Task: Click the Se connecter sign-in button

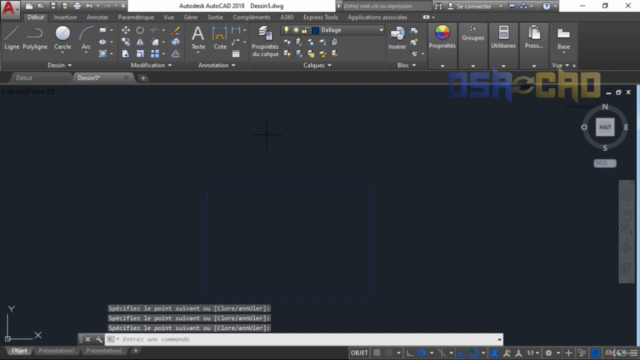Action: point(470,6)
